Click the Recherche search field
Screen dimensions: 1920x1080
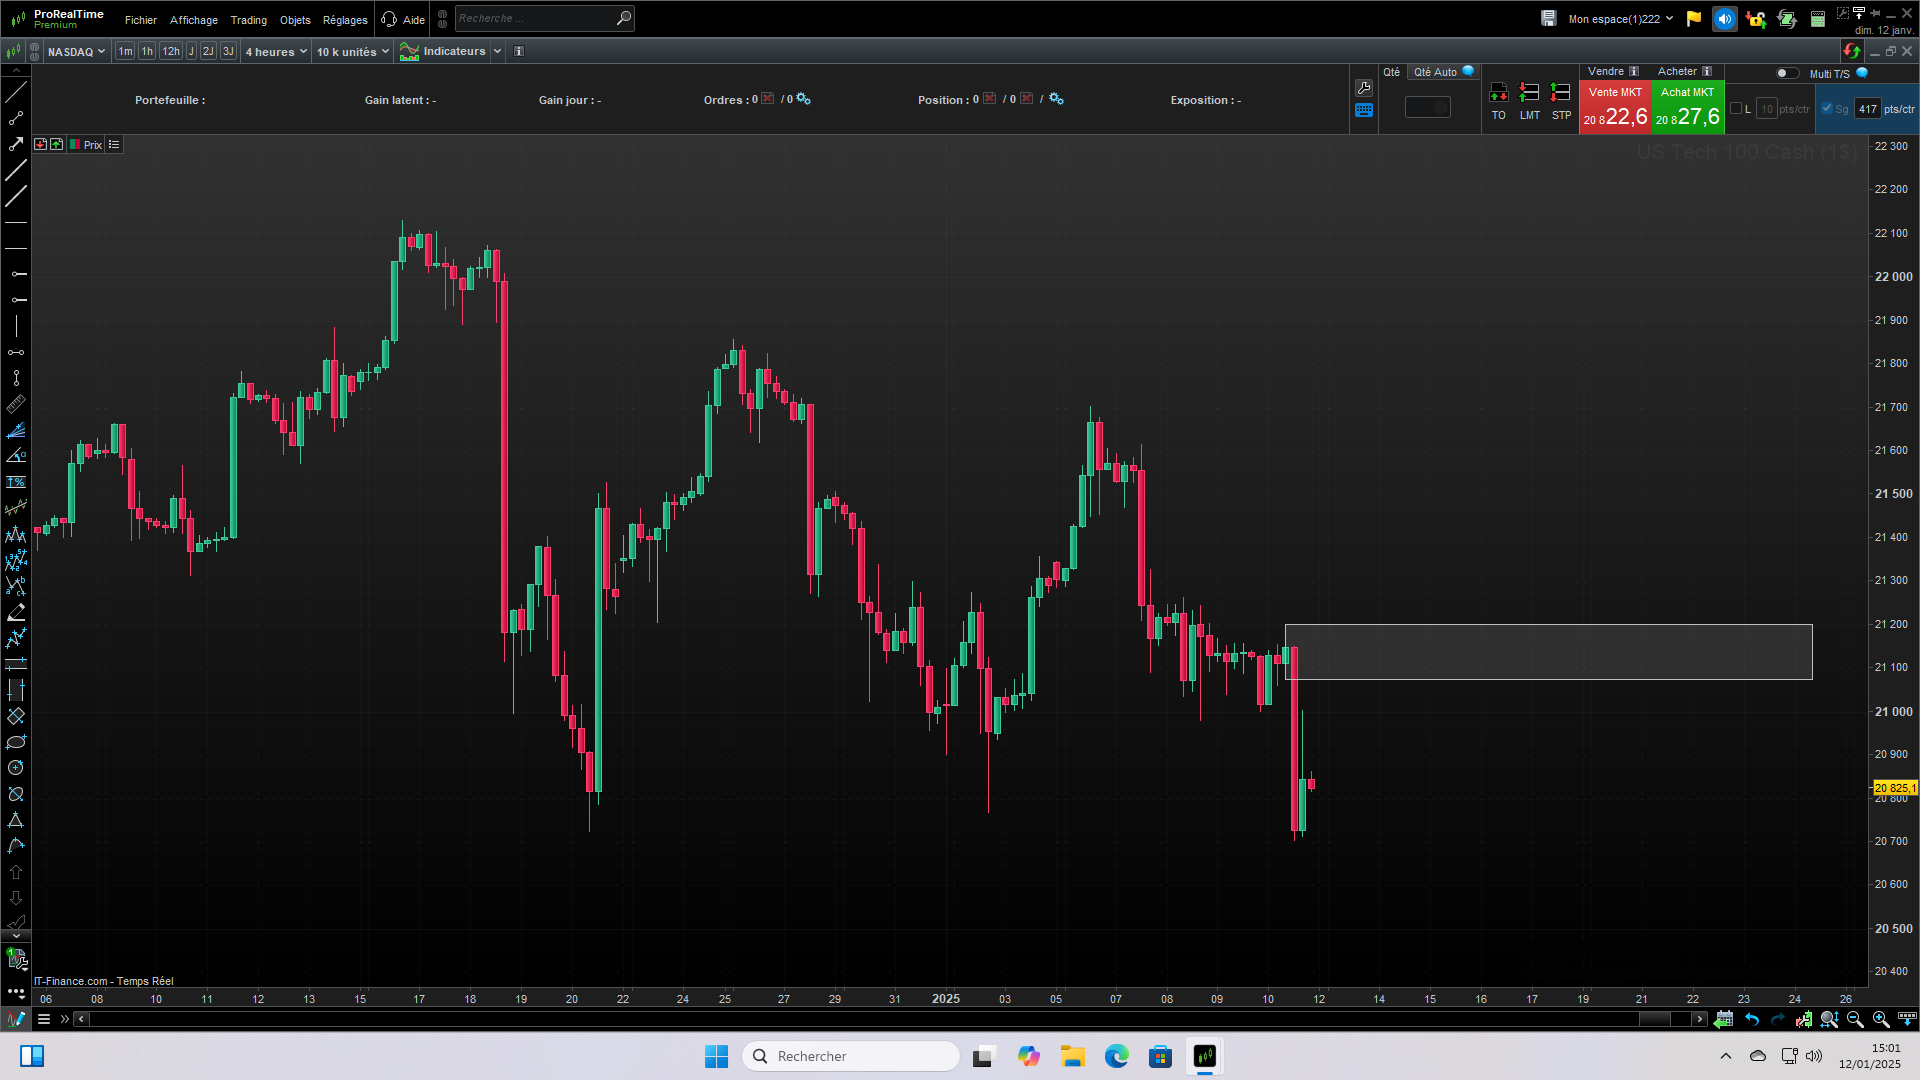[x=535, y=18]
